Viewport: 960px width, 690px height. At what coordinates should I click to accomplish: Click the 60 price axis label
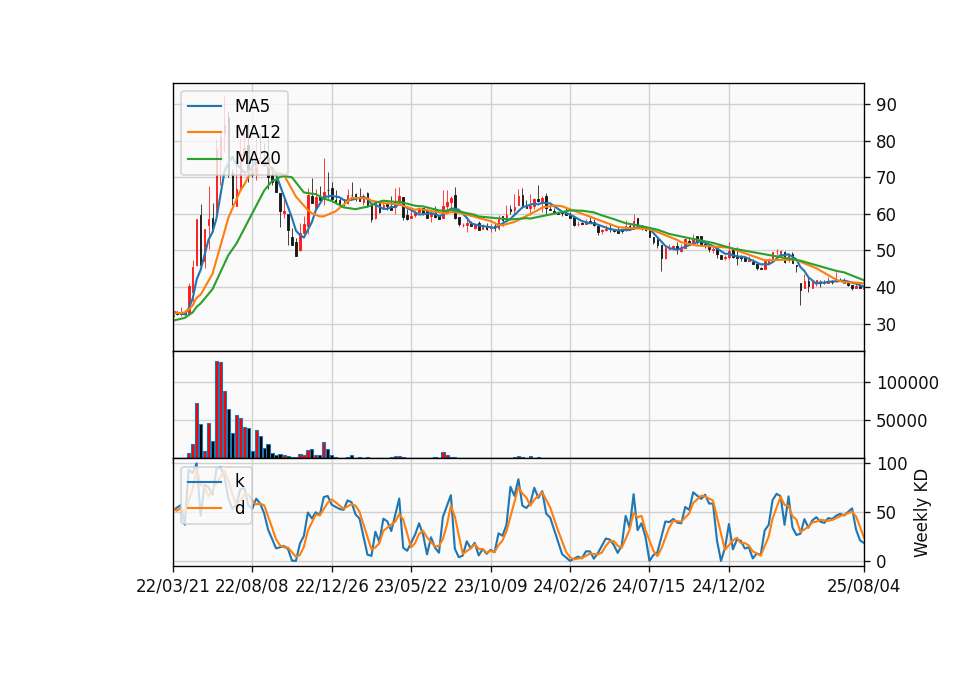click(886, 215)
